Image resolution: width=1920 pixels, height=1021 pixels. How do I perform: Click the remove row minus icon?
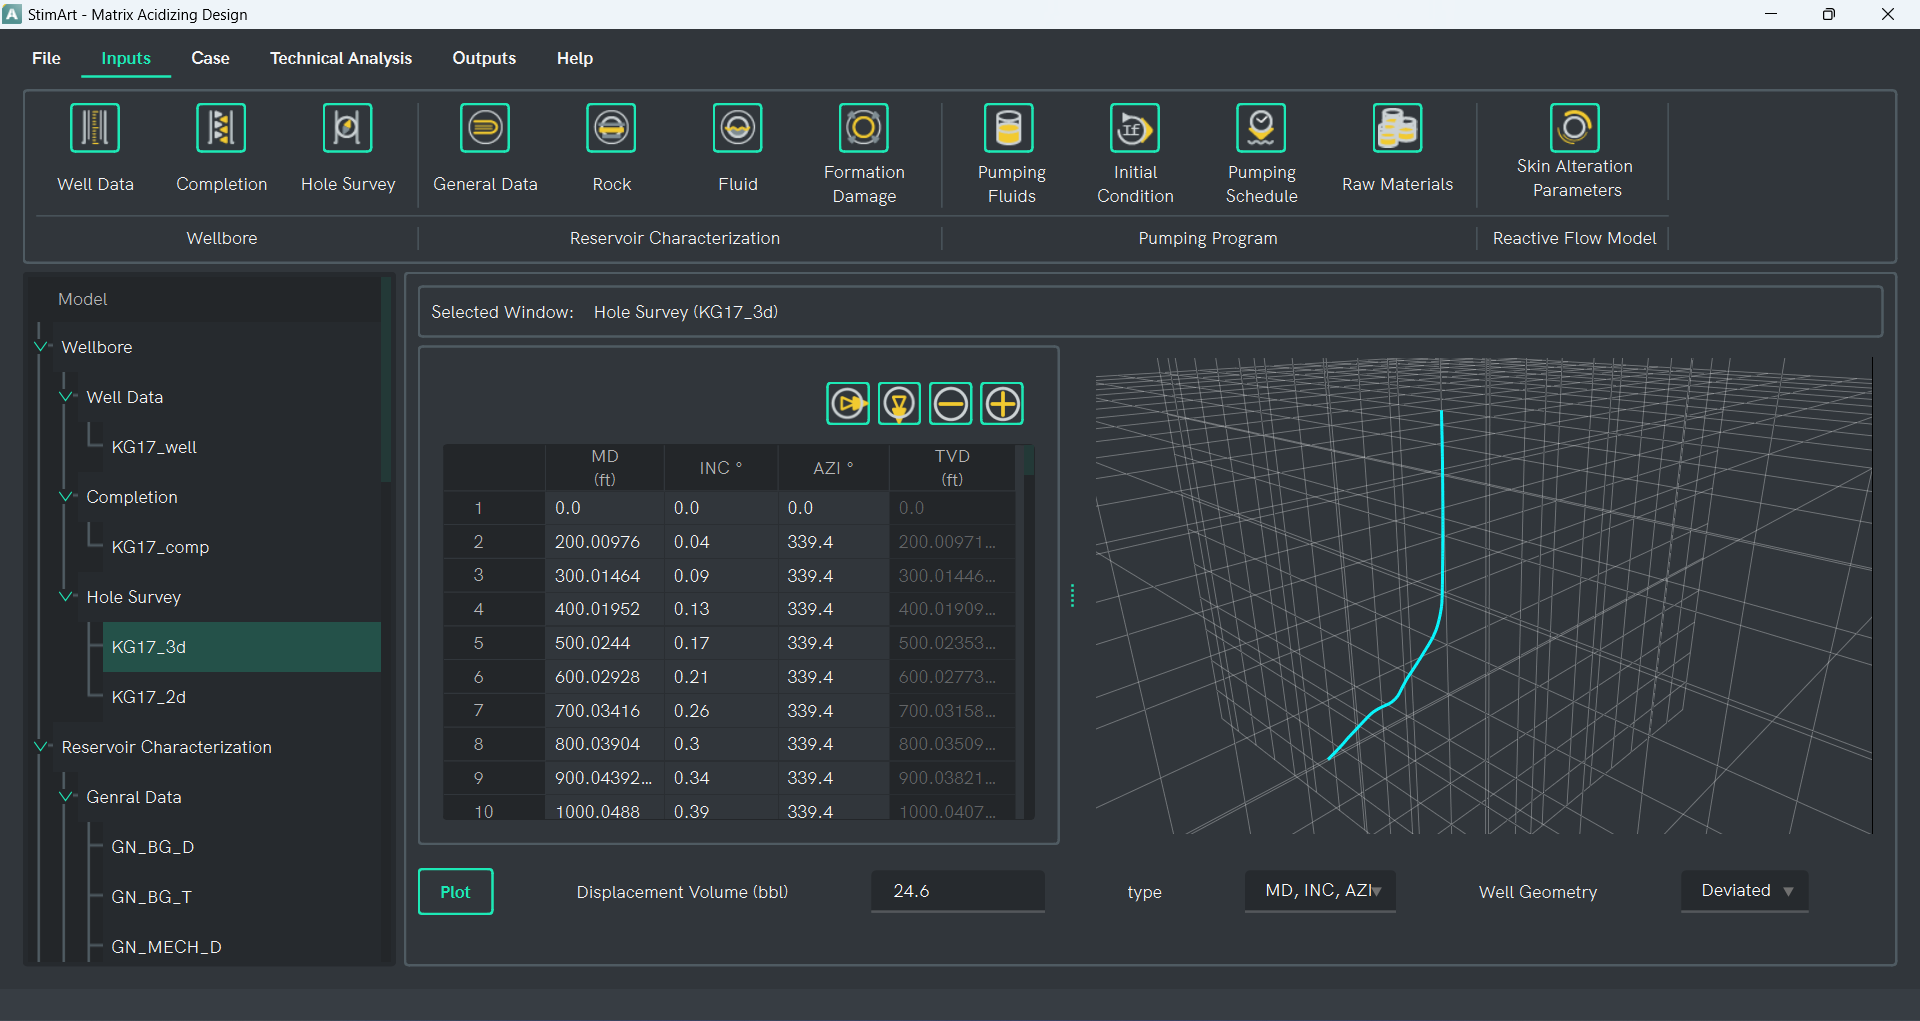(x=951, y=404)
